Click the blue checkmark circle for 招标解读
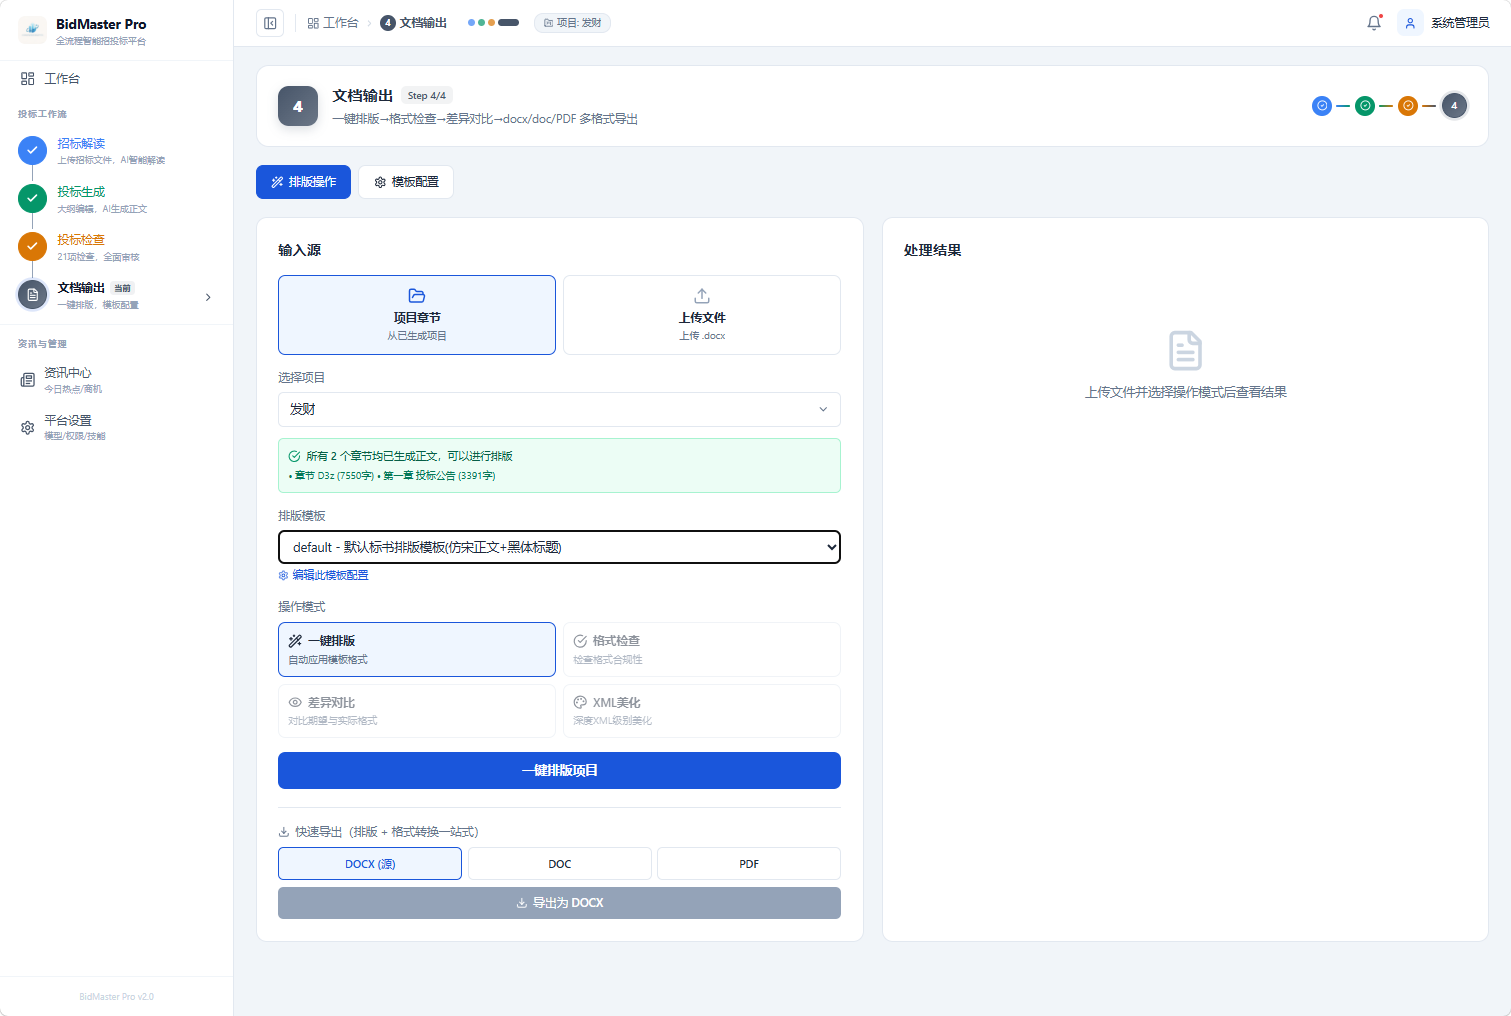Screen dimensions: 1511x1016 (x=33, y=151)
